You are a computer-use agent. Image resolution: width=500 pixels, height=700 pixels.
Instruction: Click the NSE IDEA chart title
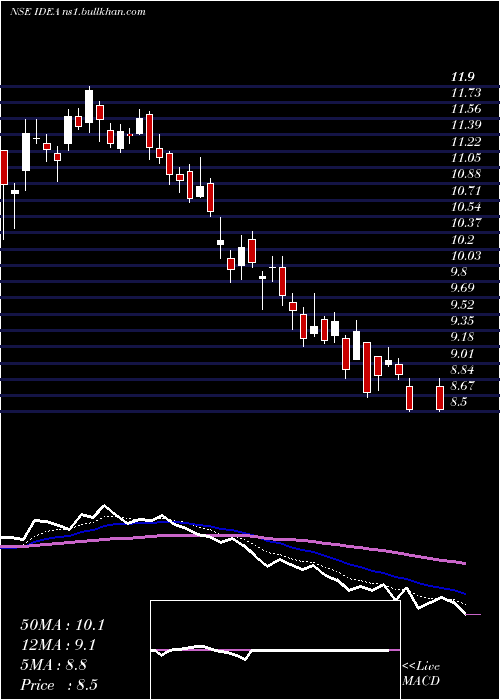[x=78, y=12]
